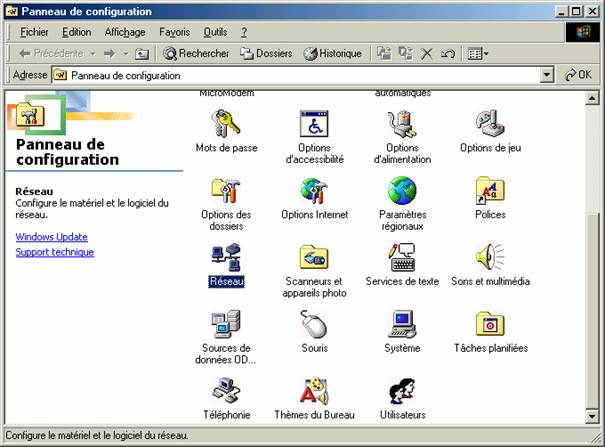
Task: Open the Affichage menu
Action: point(125,32)
